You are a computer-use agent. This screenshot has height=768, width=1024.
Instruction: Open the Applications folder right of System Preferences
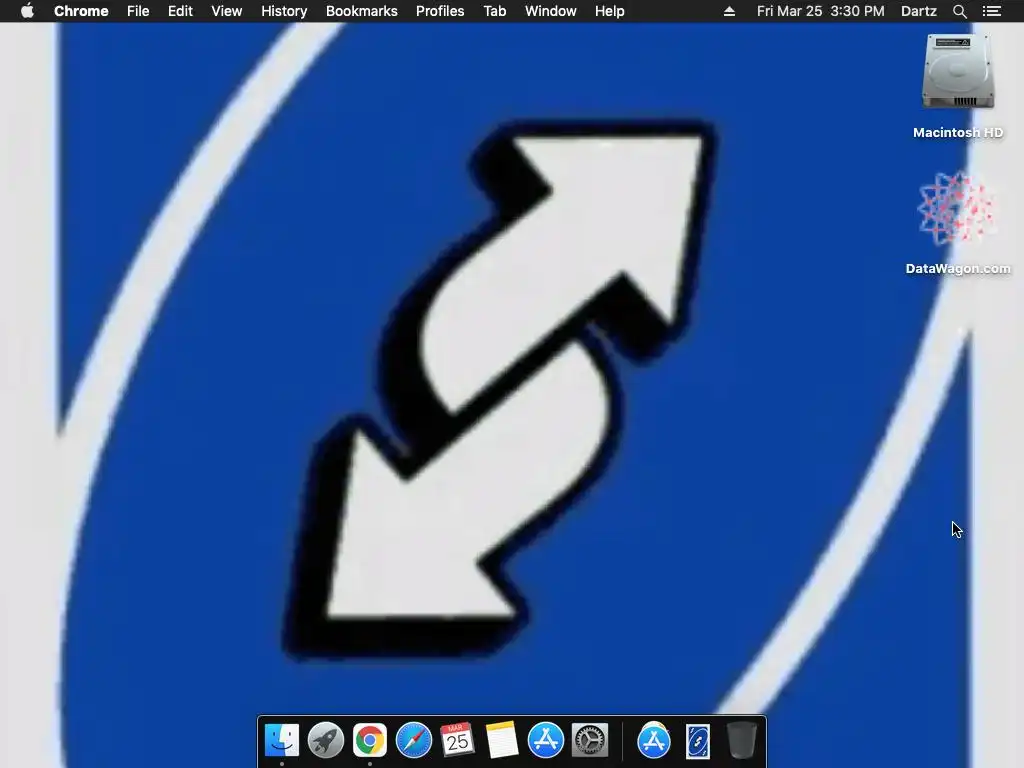click(x=654, y=741)
